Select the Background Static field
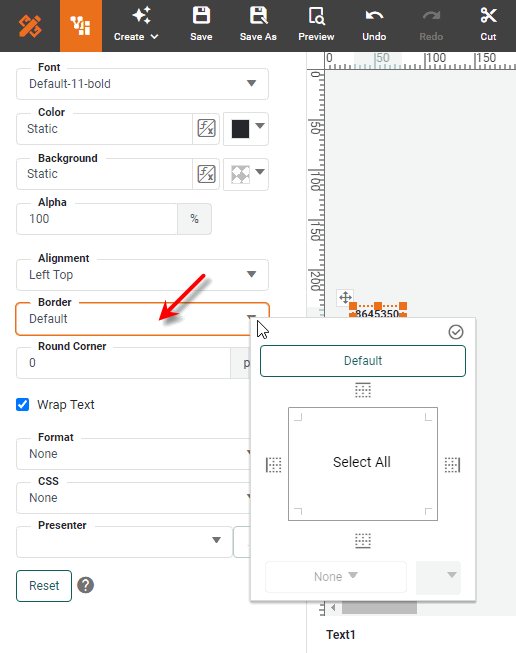Screen dimensions: 516x653 point(105,174)
